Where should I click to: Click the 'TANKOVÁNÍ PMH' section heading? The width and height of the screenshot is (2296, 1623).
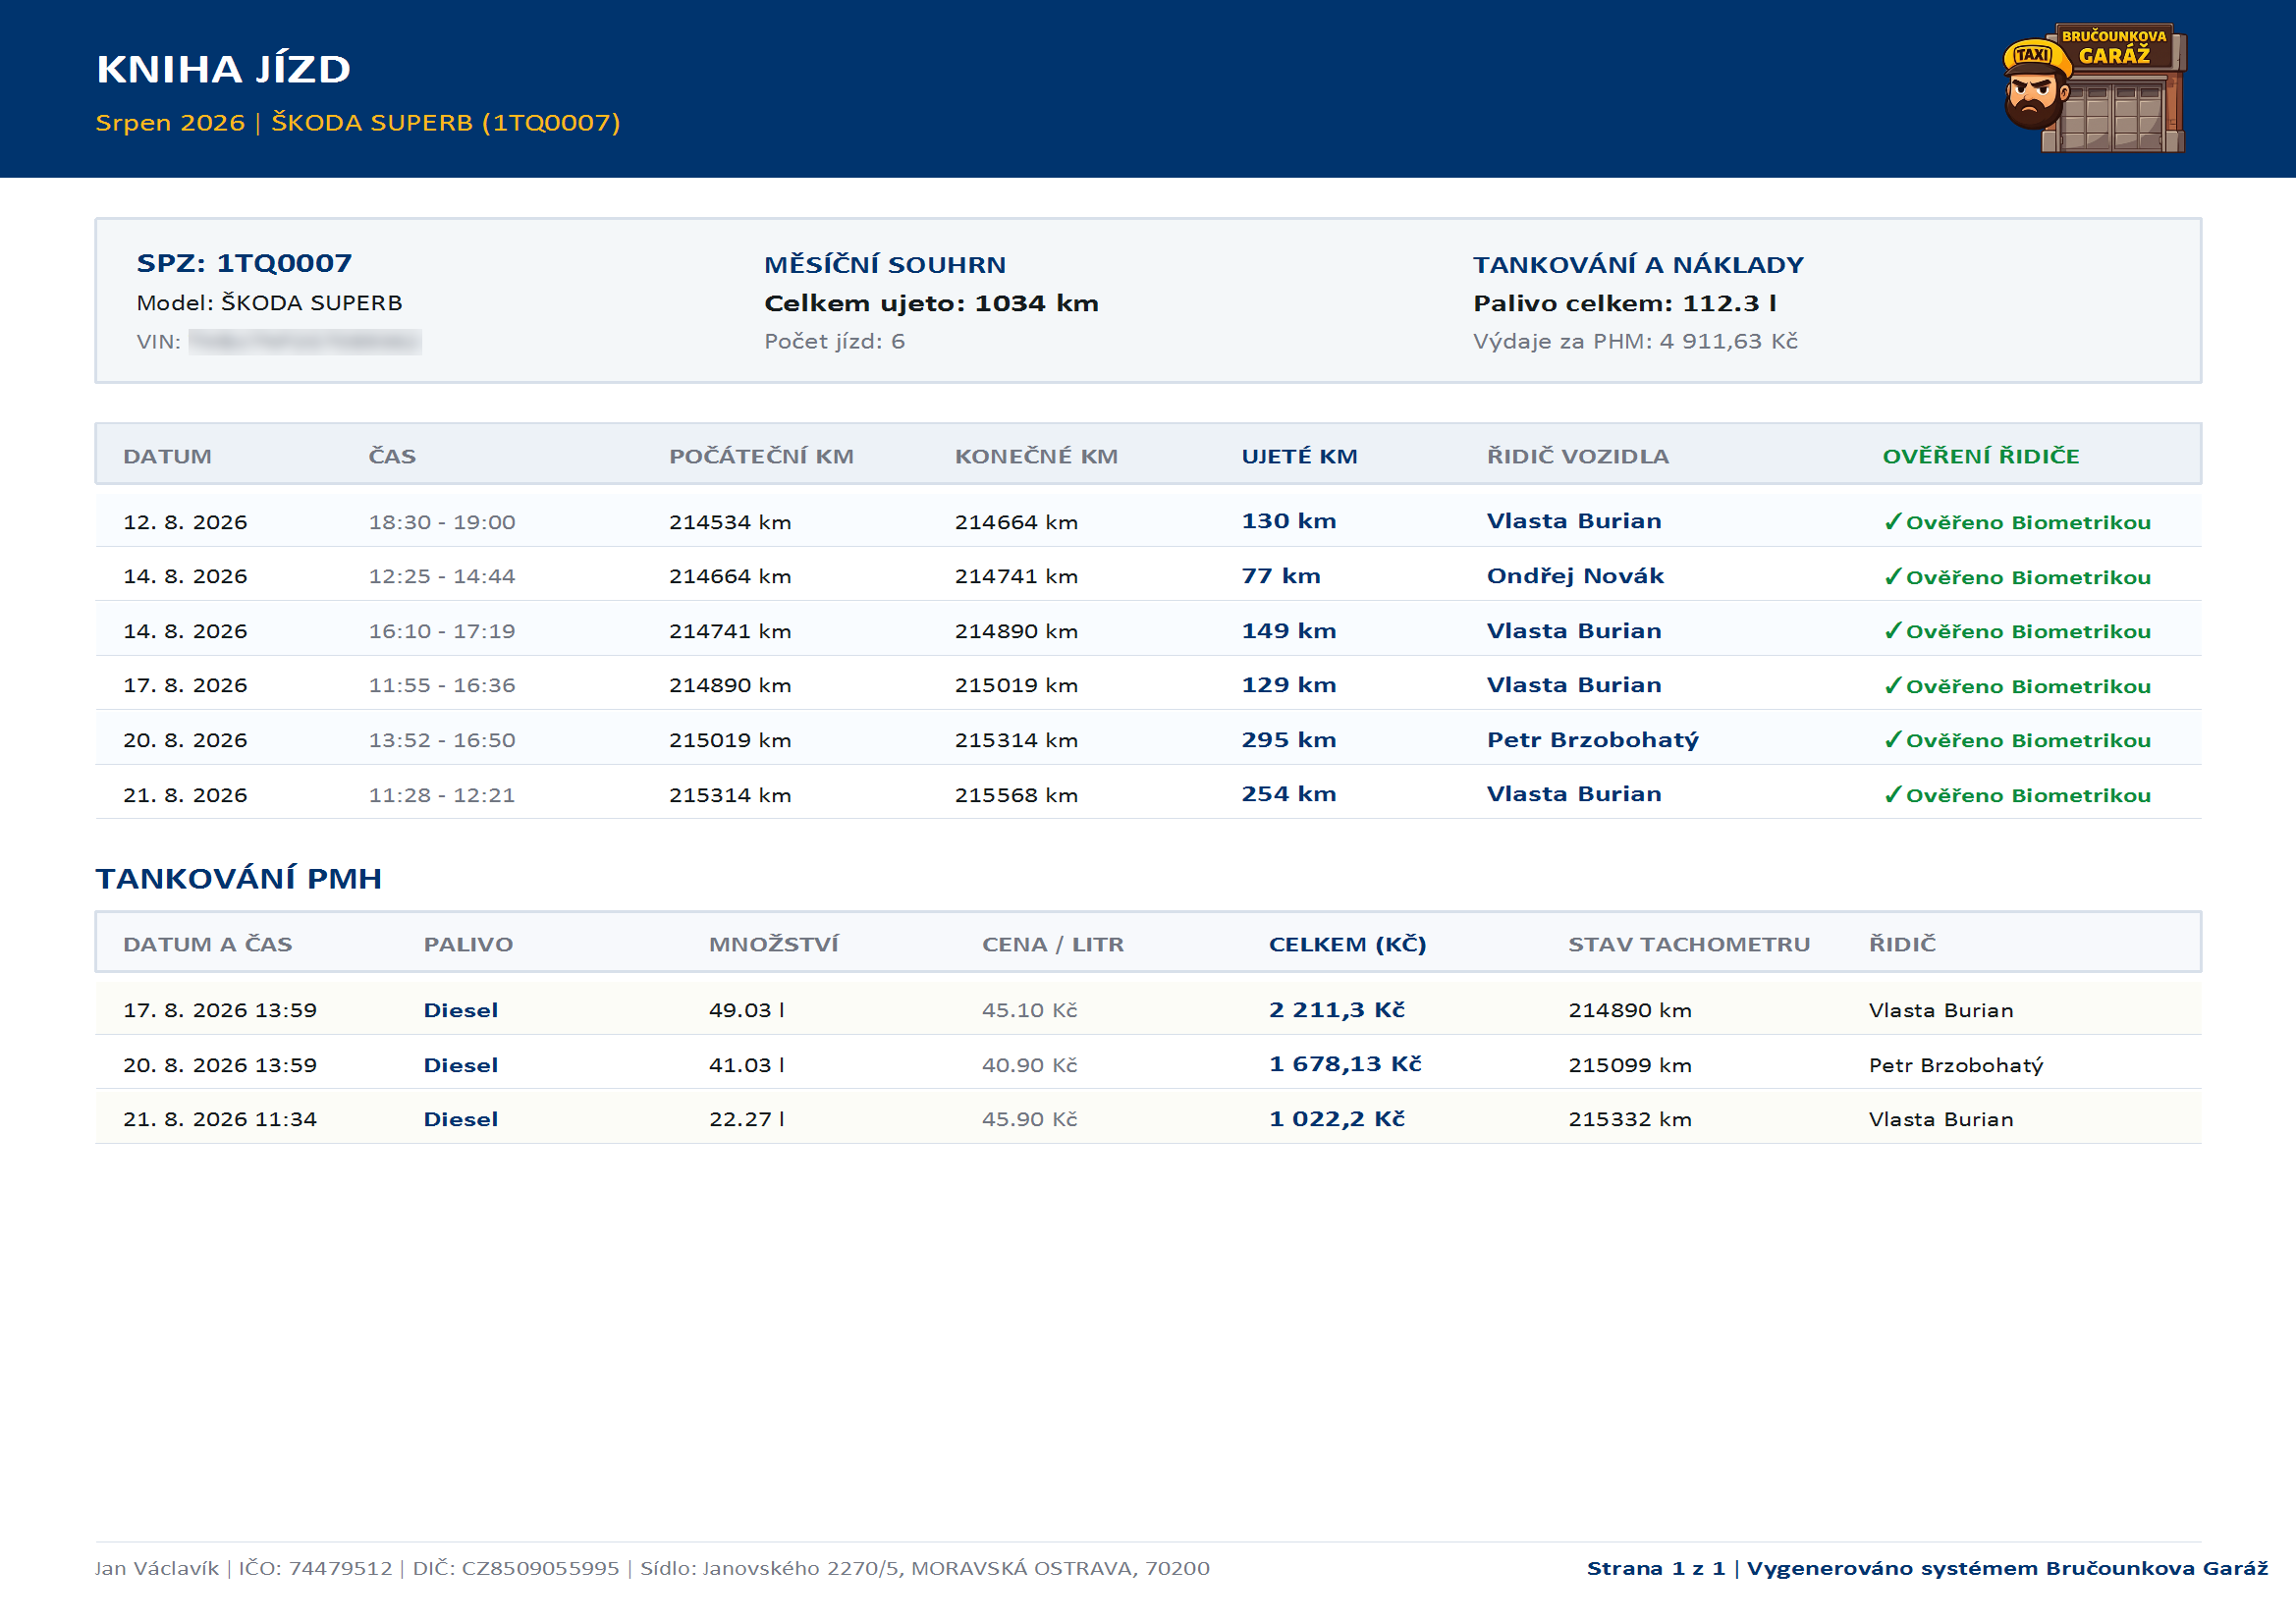point(239,878)
